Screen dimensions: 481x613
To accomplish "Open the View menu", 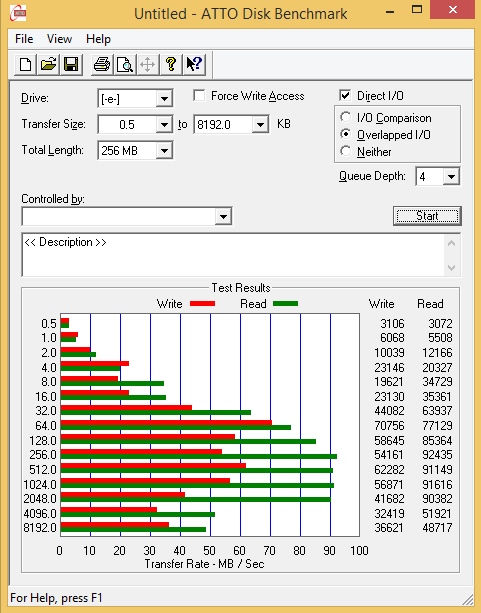I will [59, 39].
